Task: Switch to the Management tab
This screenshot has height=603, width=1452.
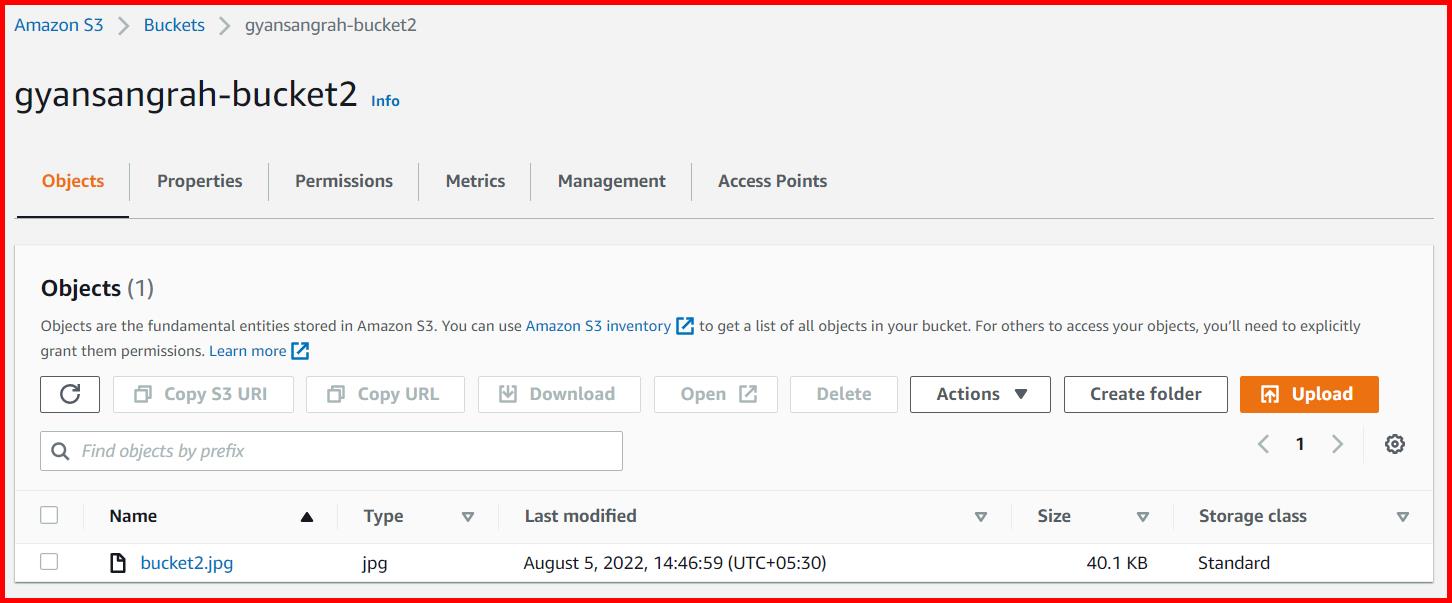Action: (x=611, y=181)
